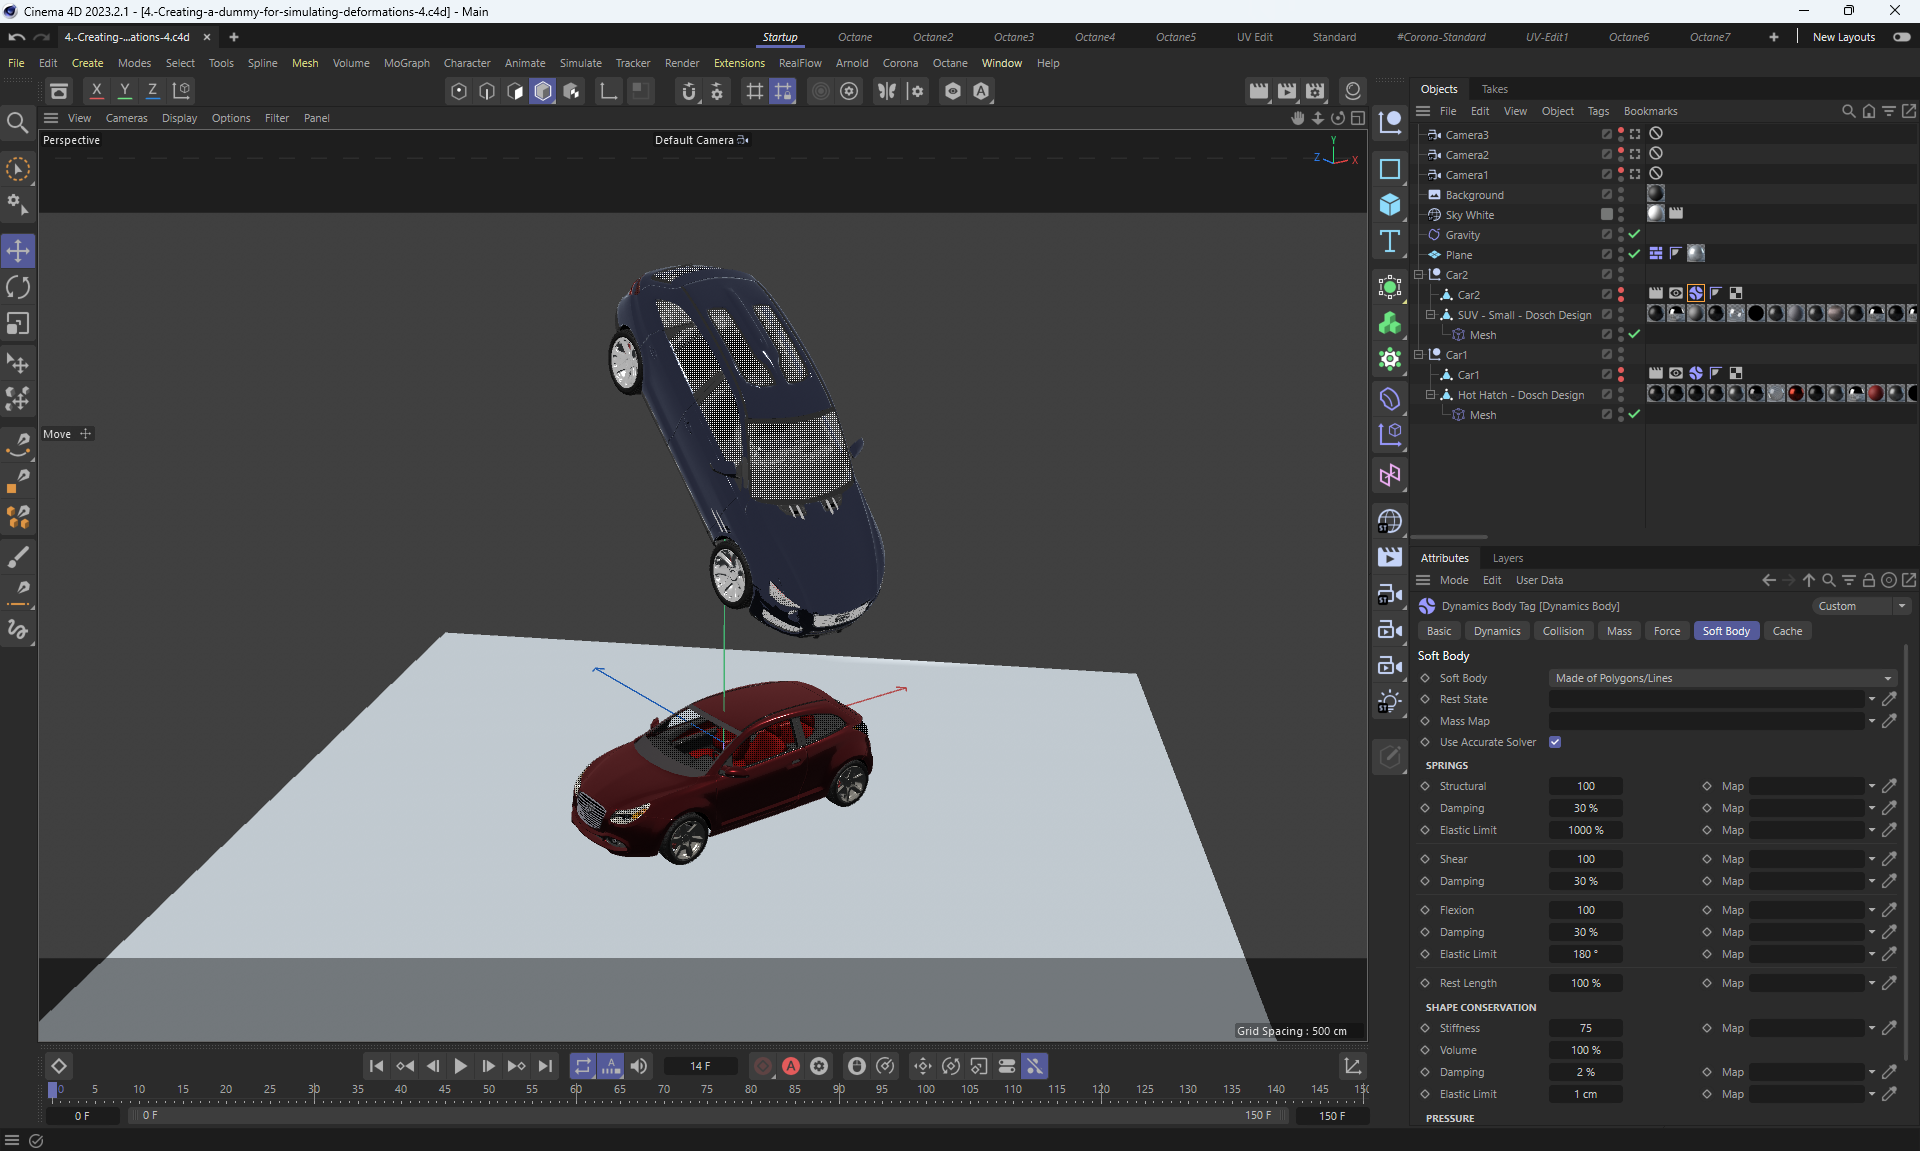The width and height of the screenshot is (1920, 1151).
Task: Collapse the Car2 tree node
Action: click(x=1418, y=275)
